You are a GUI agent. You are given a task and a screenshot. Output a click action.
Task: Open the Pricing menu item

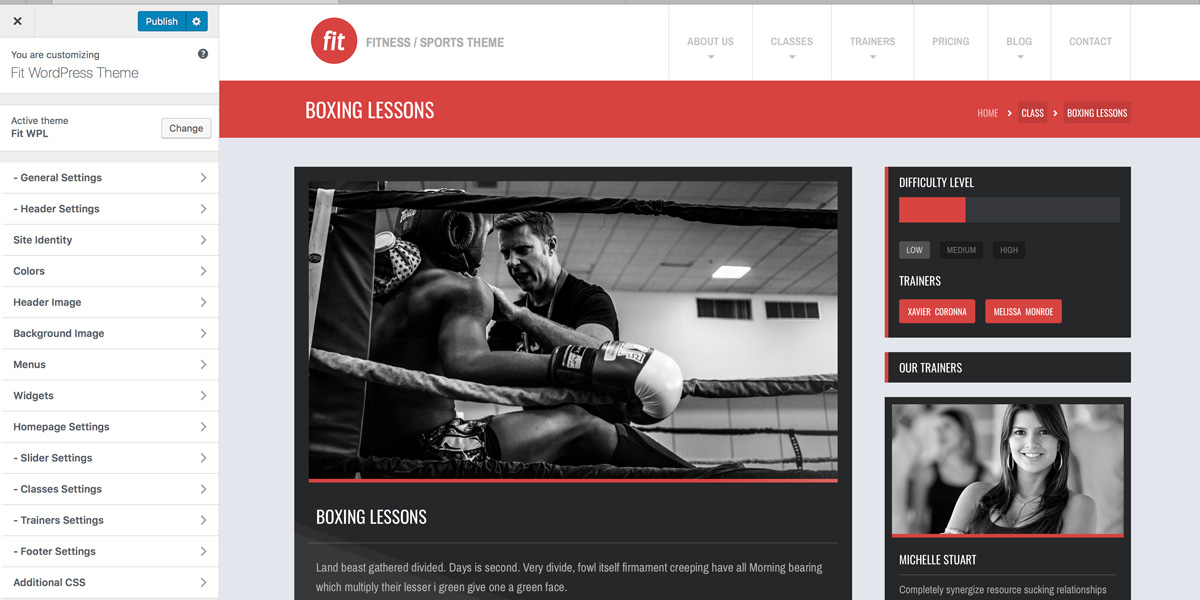[x=950, y=42]
